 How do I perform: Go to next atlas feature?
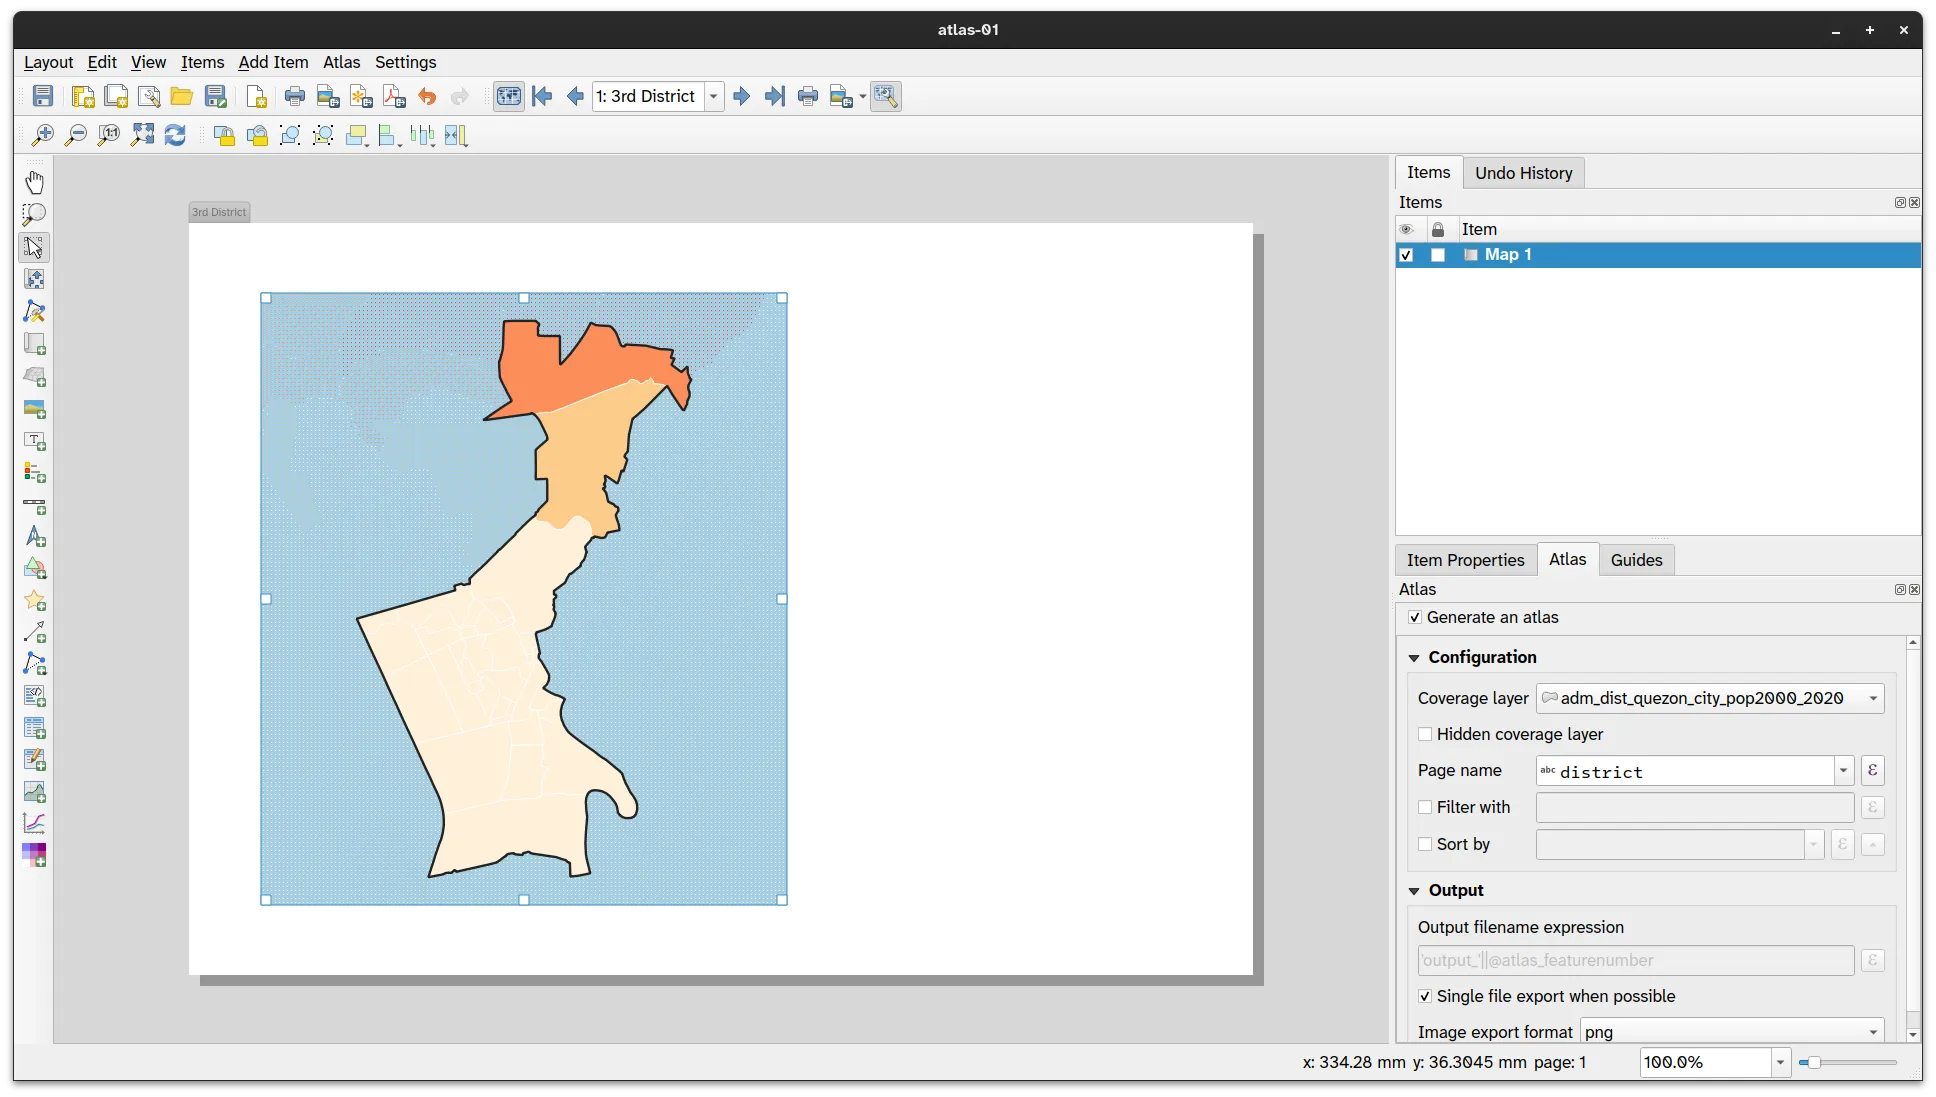(741, 97)
